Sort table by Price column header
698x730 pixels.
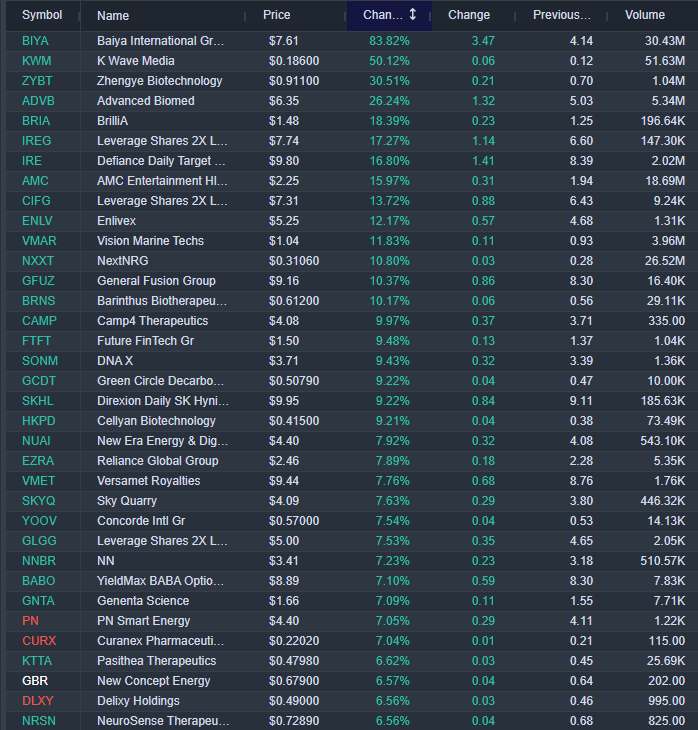[x=277, y=15]
